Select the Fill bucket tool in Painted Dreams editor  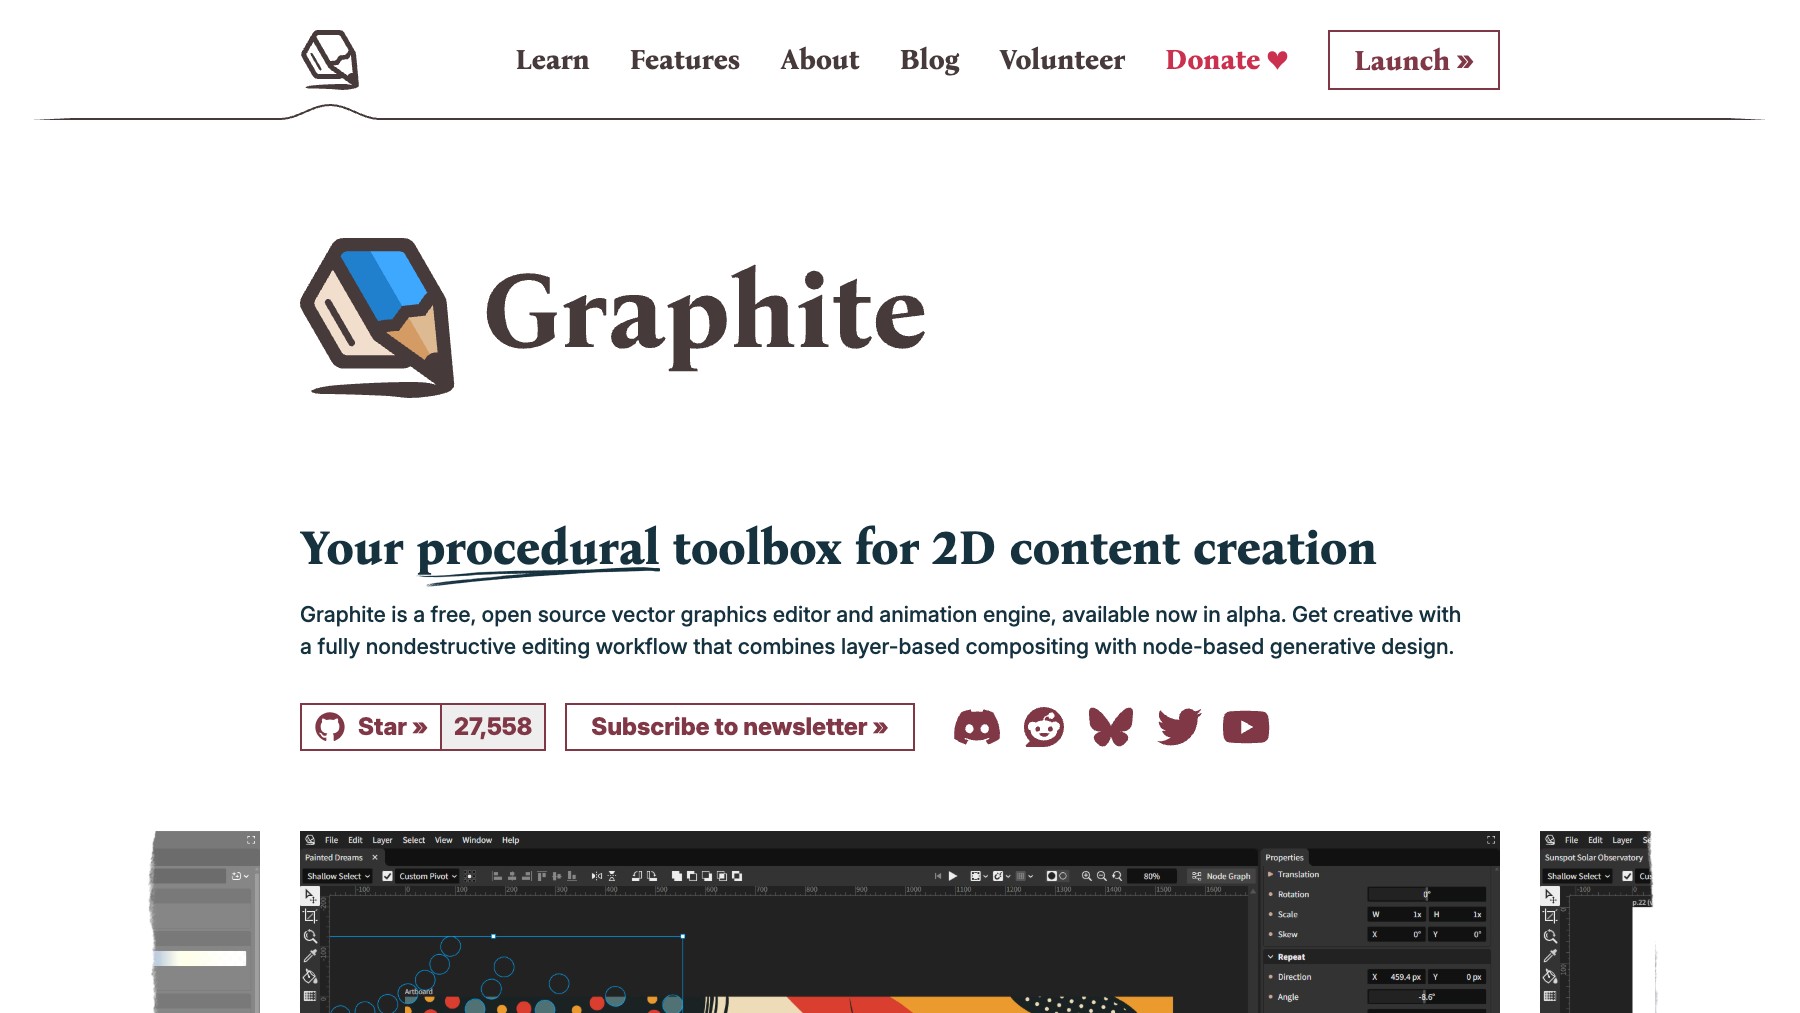pos(310,976)
